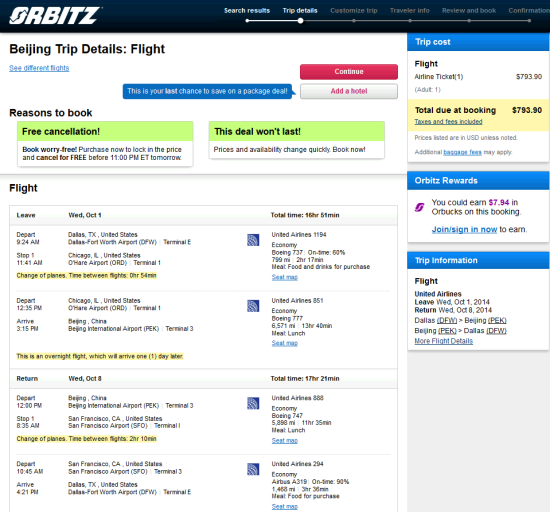
Task: Open See different flights link
Action: [x=39, y=68]
